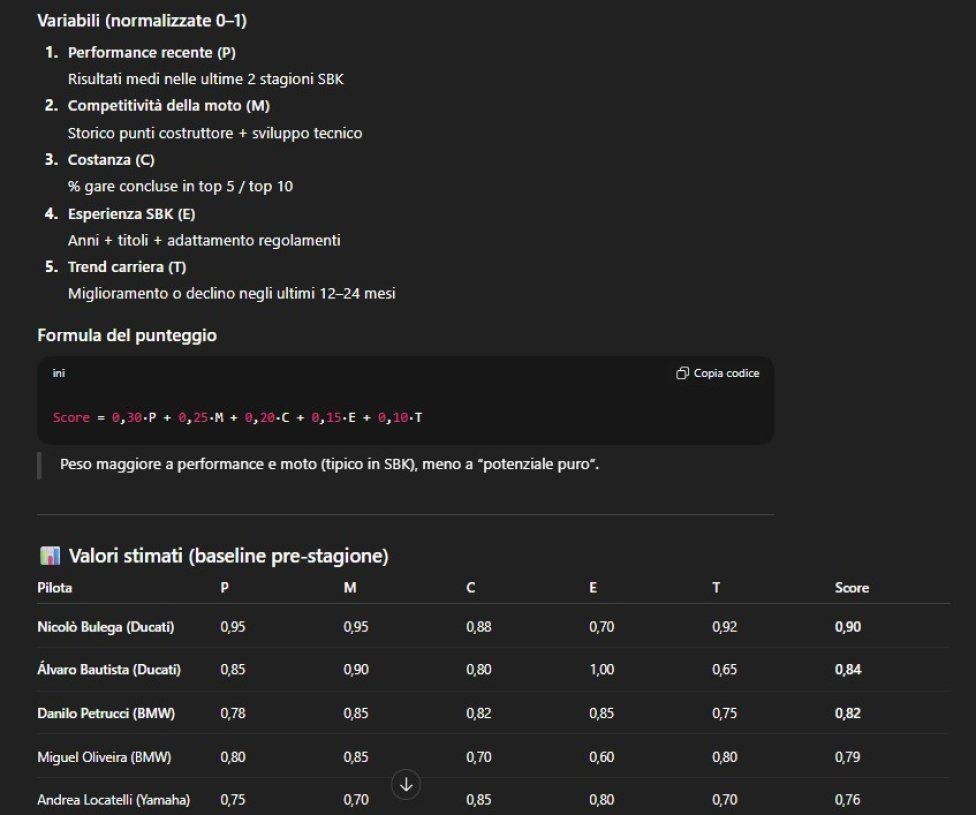Click the copy icon beside Copia codice
The image size is (976, 815).
pos(682,373)
